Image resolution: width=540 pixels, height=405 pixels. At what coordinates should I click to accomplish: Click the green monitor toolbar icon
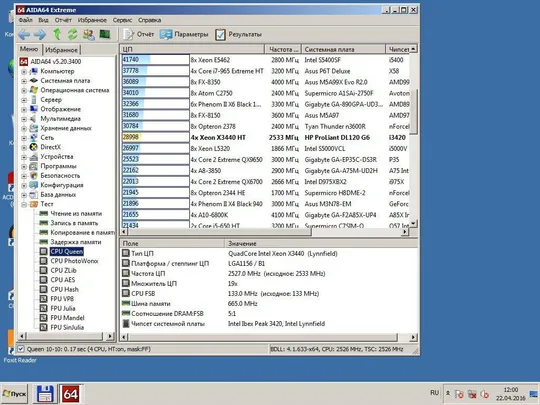coord(105,34)
